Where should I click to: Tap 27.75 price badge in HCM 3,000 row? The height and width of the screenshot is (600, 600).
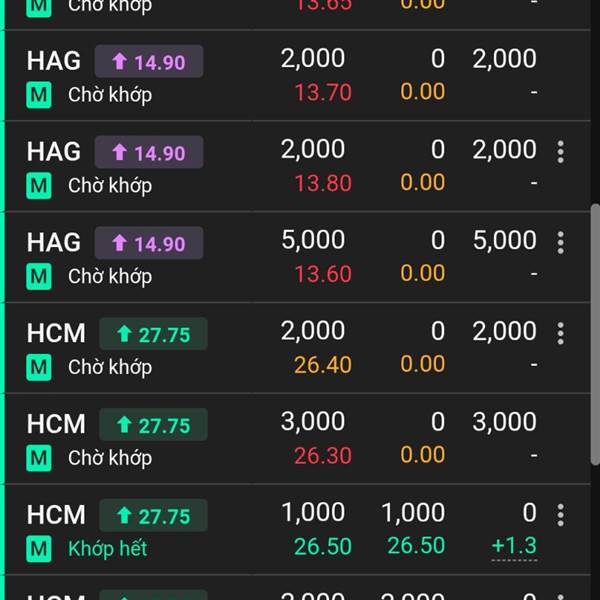(x=153, y=424)
